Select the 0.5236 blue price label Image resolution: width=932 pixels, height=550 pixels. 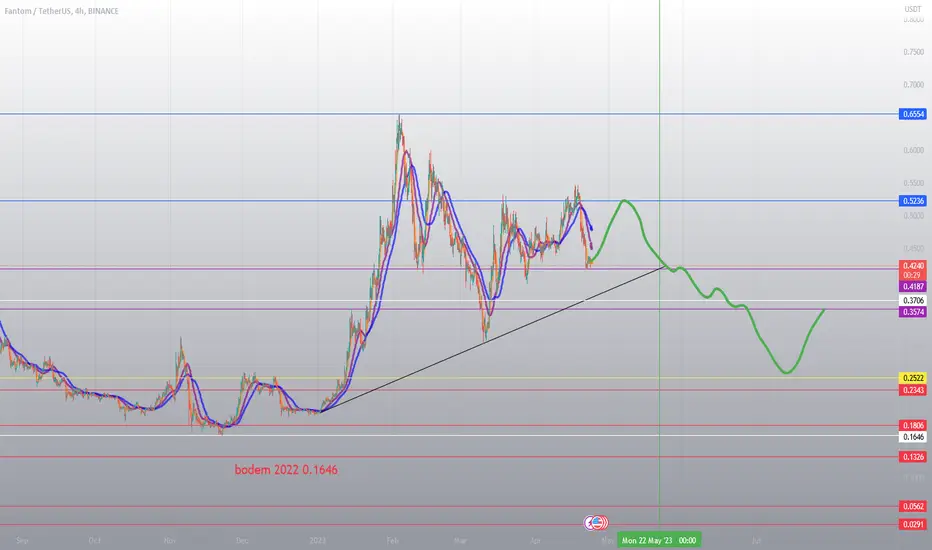point(913,200)
